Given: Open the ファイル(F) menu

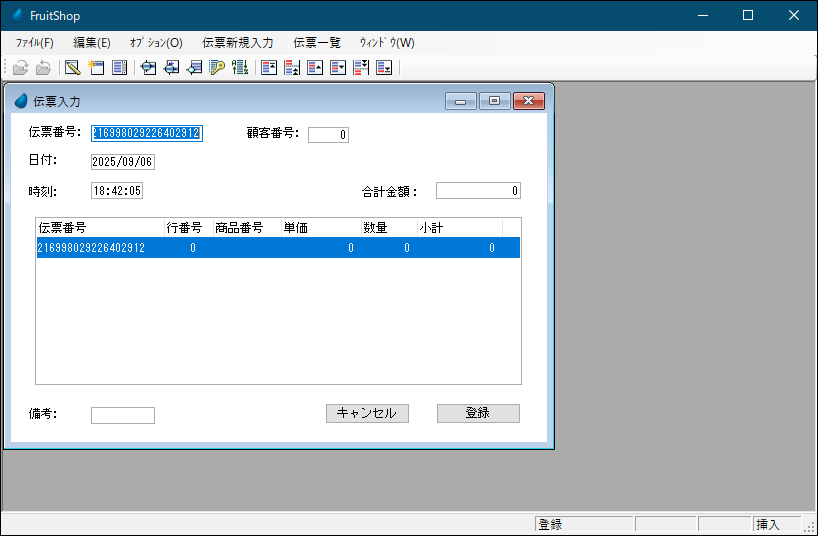Looking at the screenshot, I should (x=35, y=43).
